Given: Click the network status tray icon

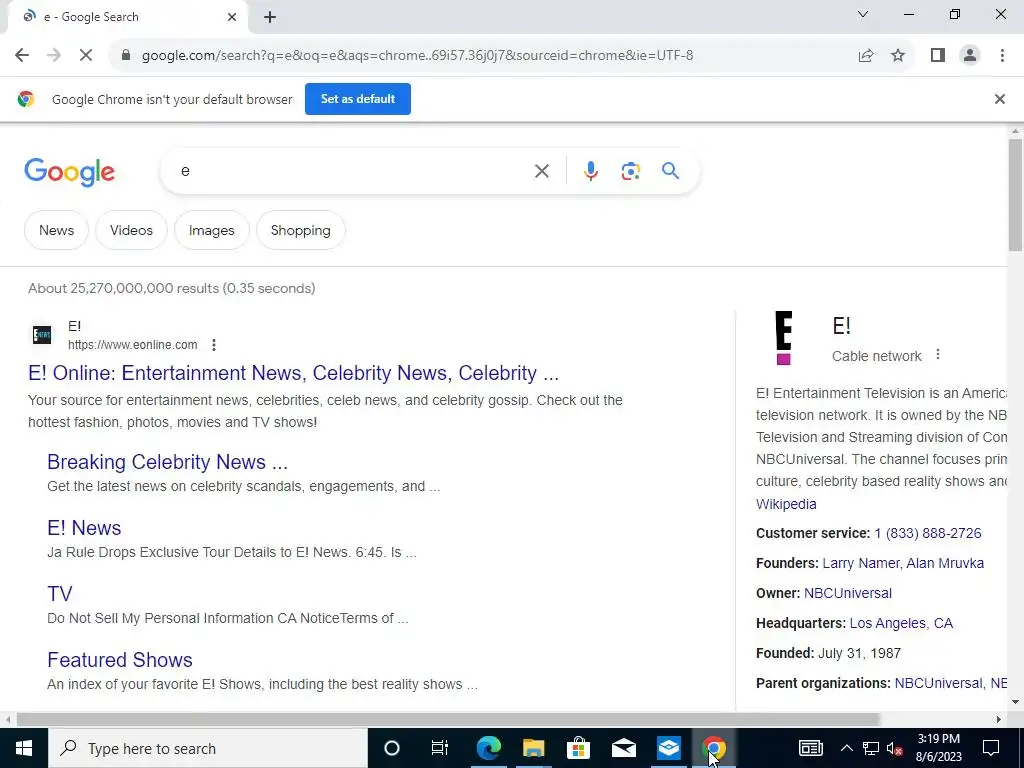Looking at the screenshot, I should click(871, 748).
